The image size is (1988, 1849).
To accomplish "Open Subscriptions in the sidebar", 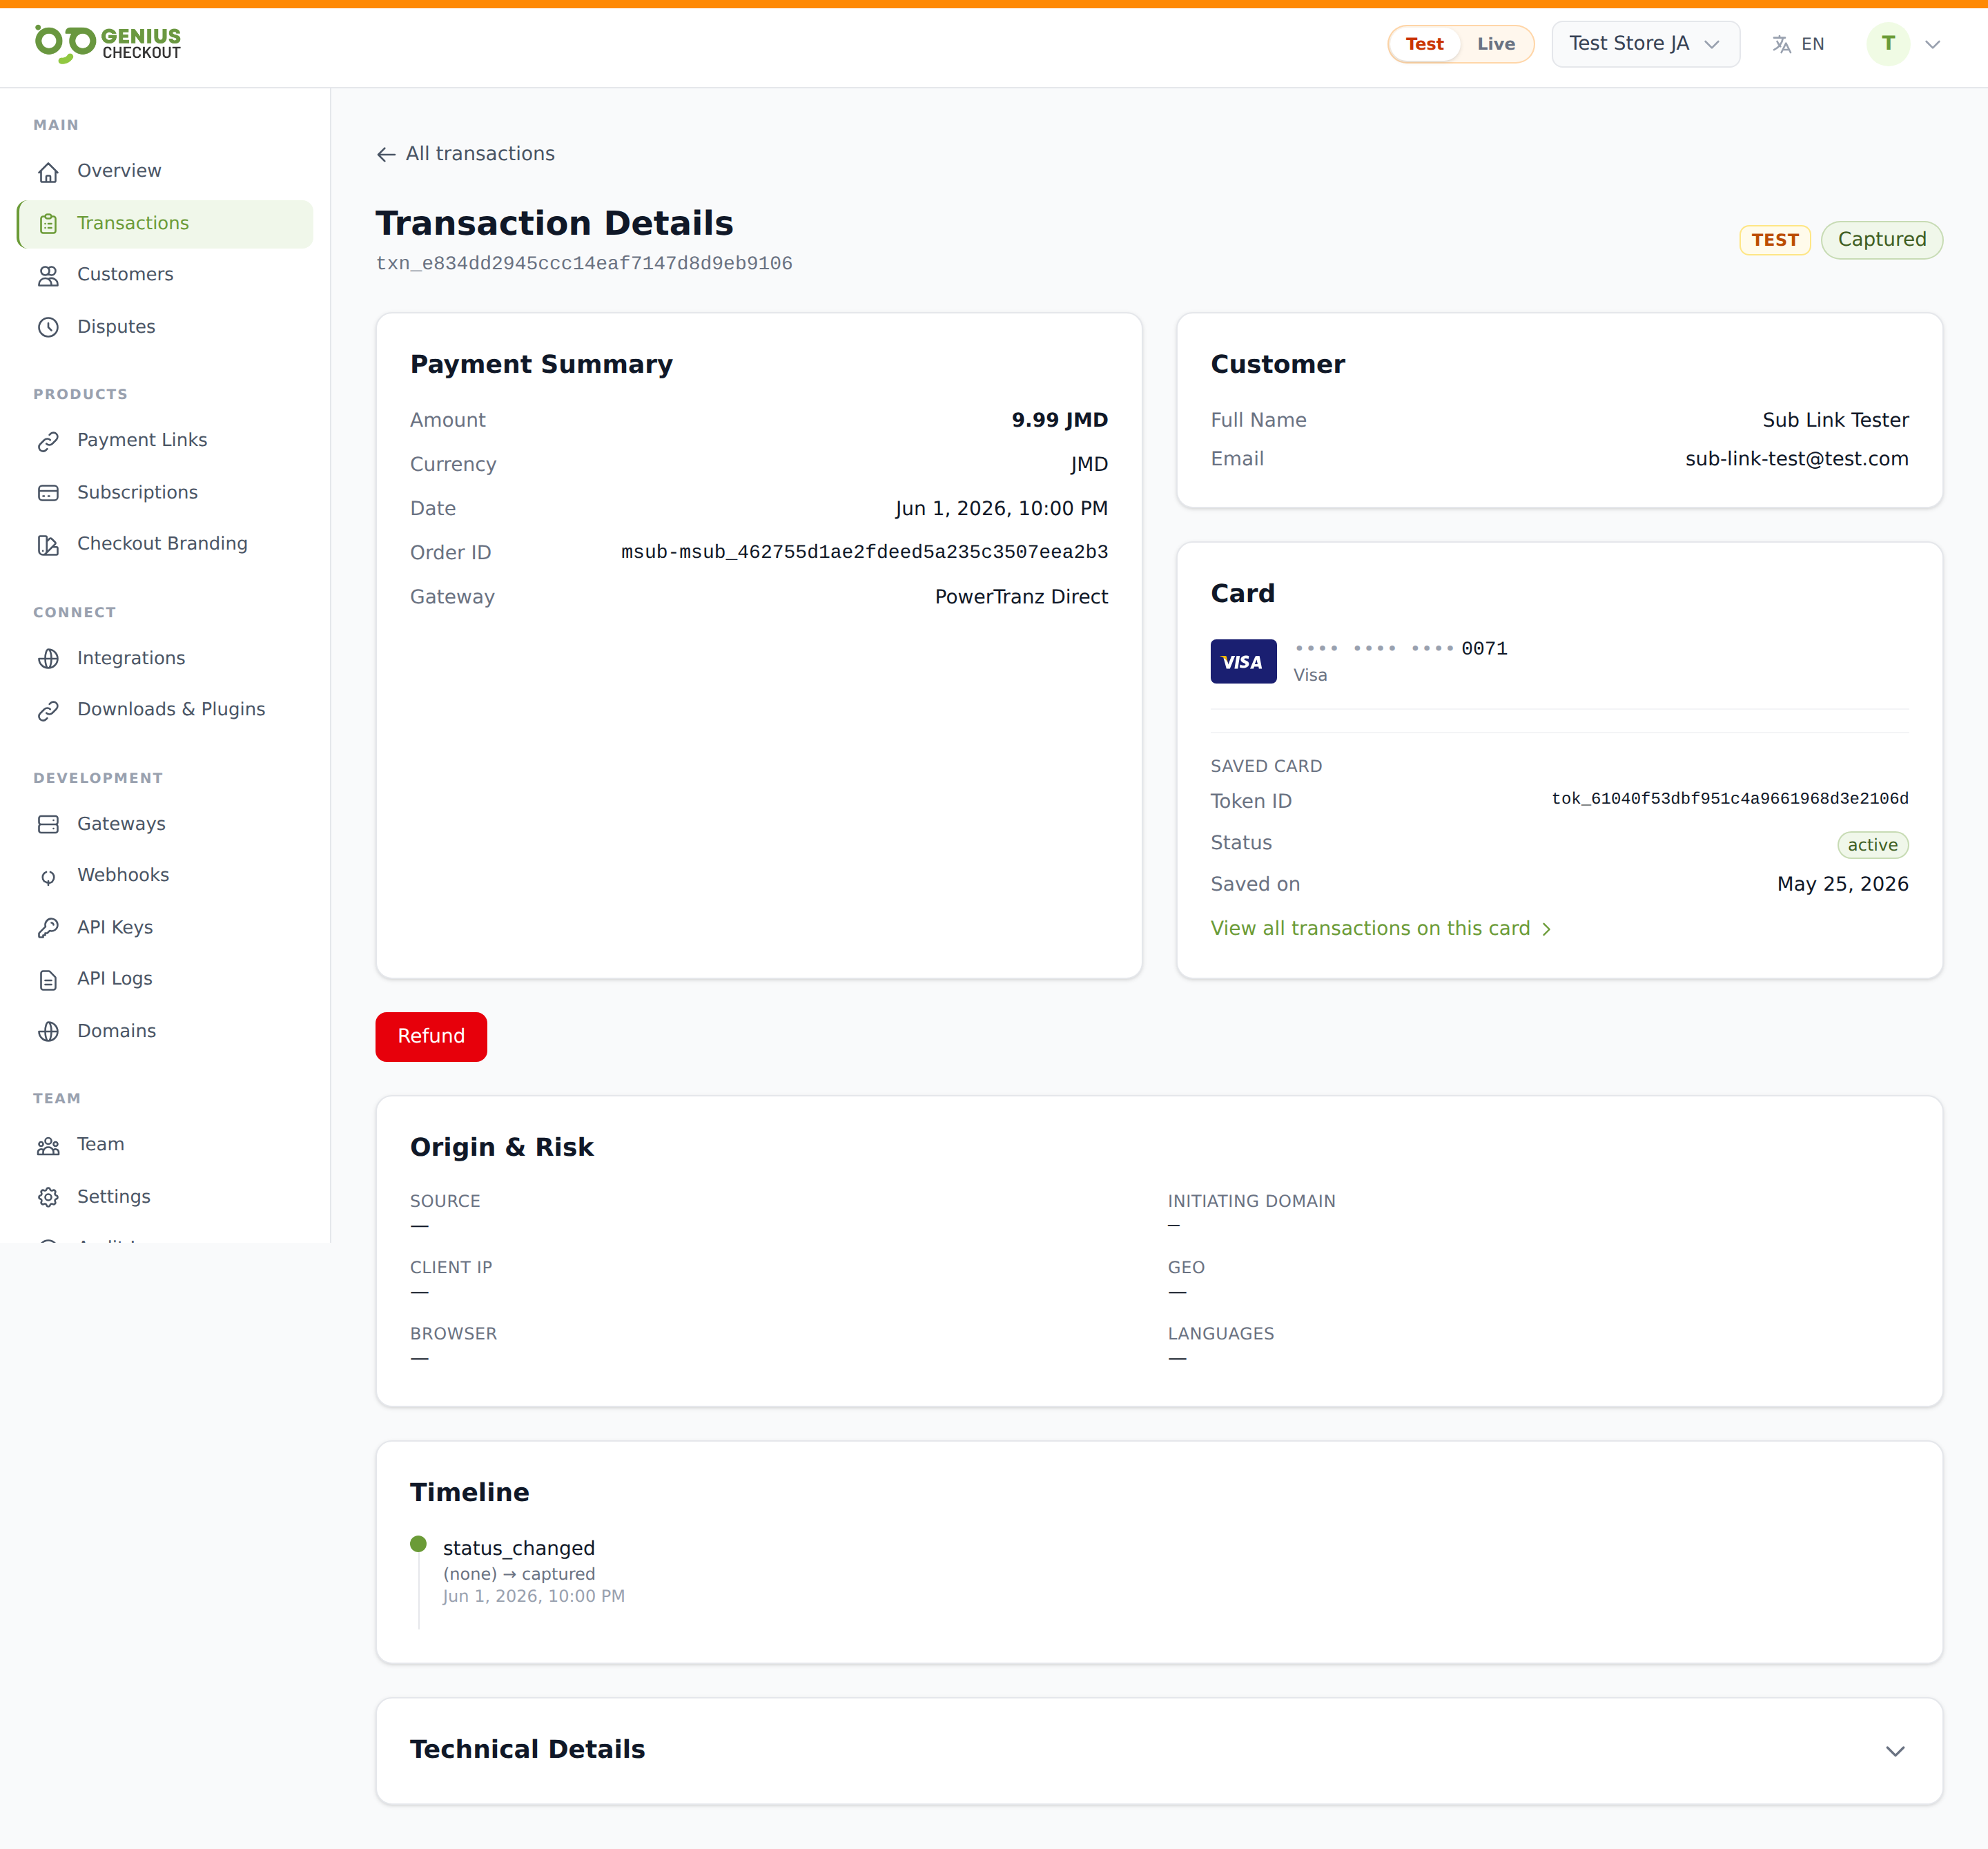I will coord(165,492).
